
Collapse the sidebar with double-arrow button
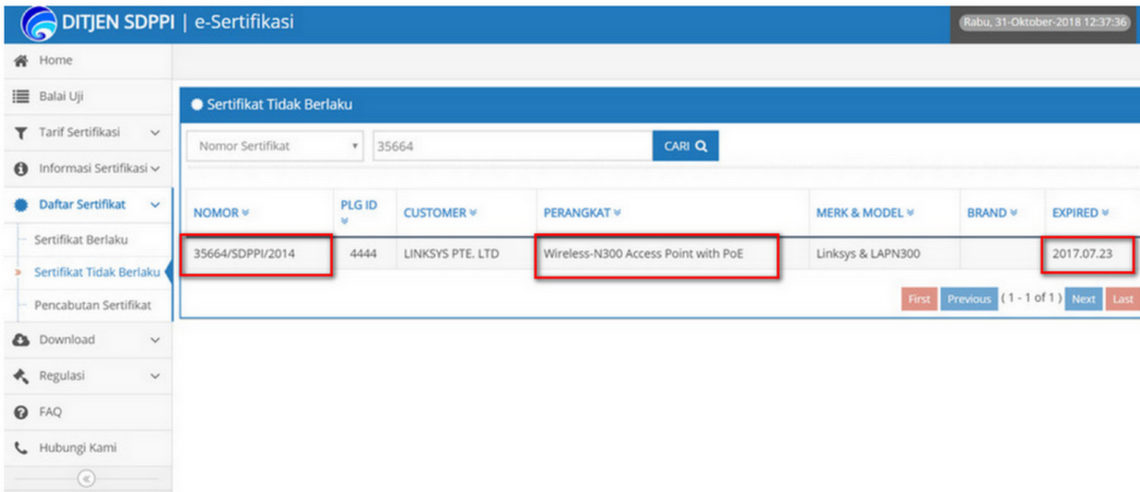(x=86, y=479)
